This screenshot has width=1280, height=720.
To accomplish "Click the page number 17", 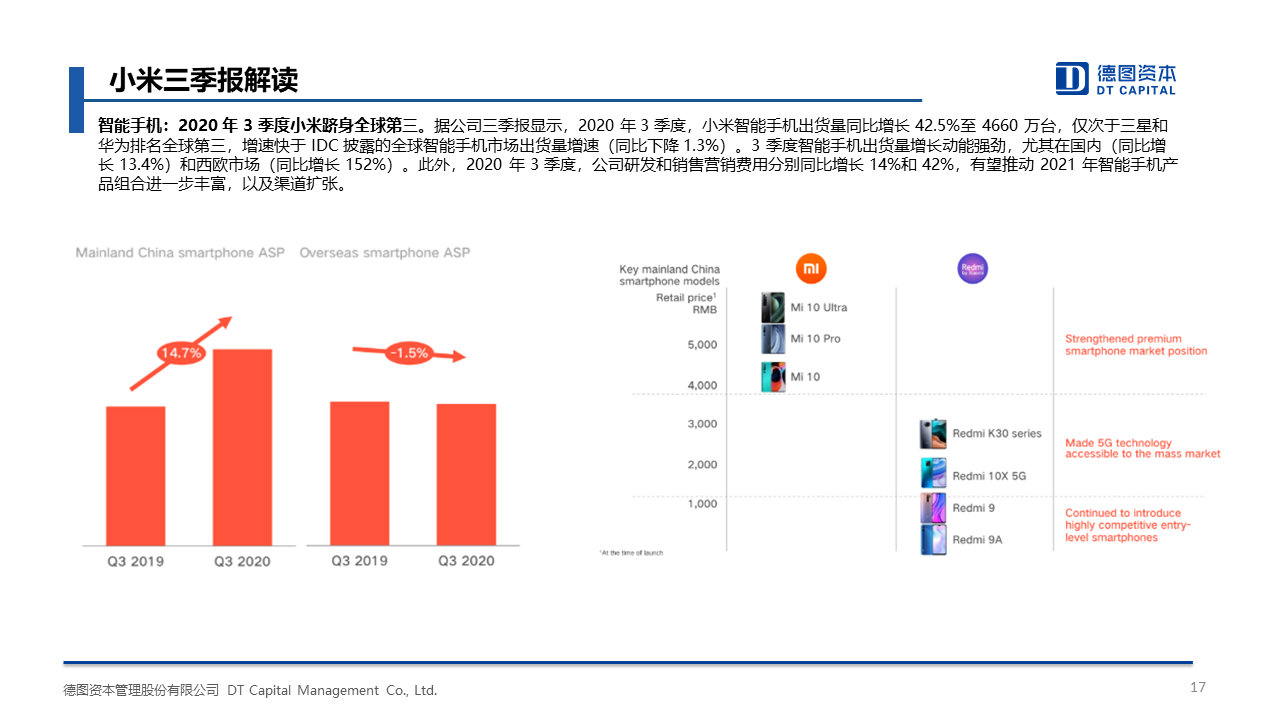I will click(1198, 687).
